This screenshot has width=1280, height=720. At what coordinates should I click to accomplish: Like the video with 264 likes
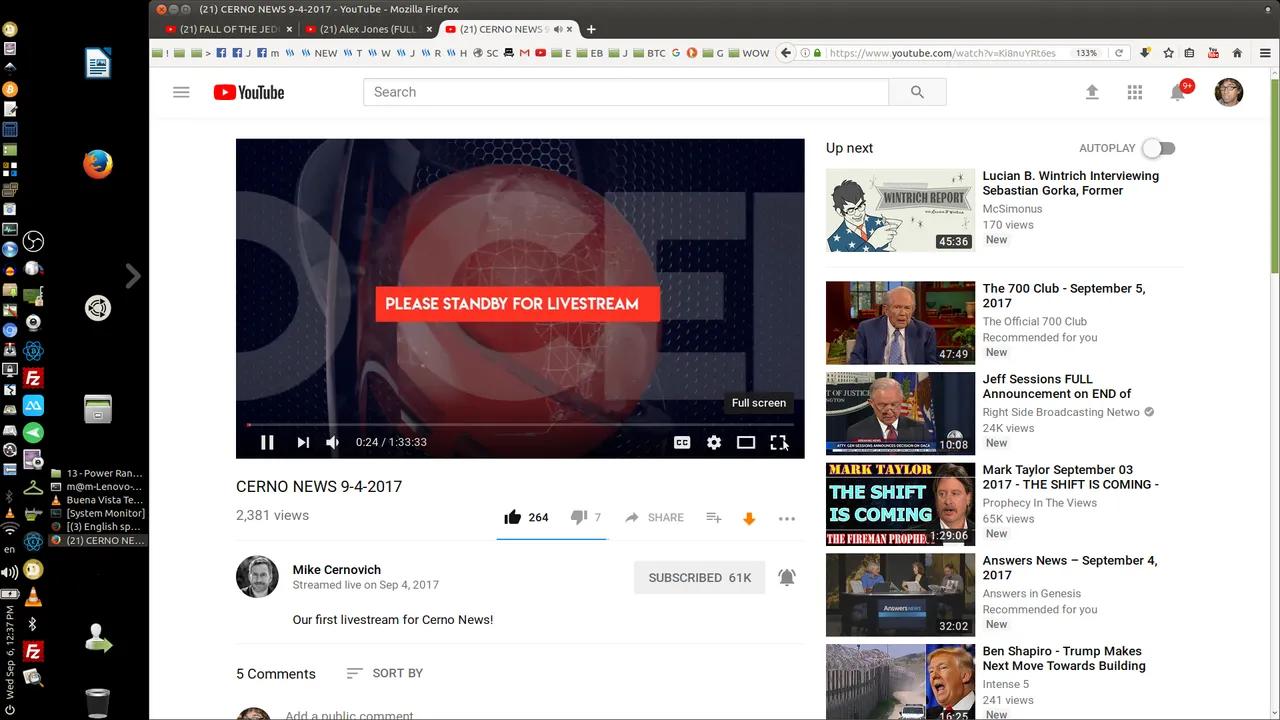[526, 517]
